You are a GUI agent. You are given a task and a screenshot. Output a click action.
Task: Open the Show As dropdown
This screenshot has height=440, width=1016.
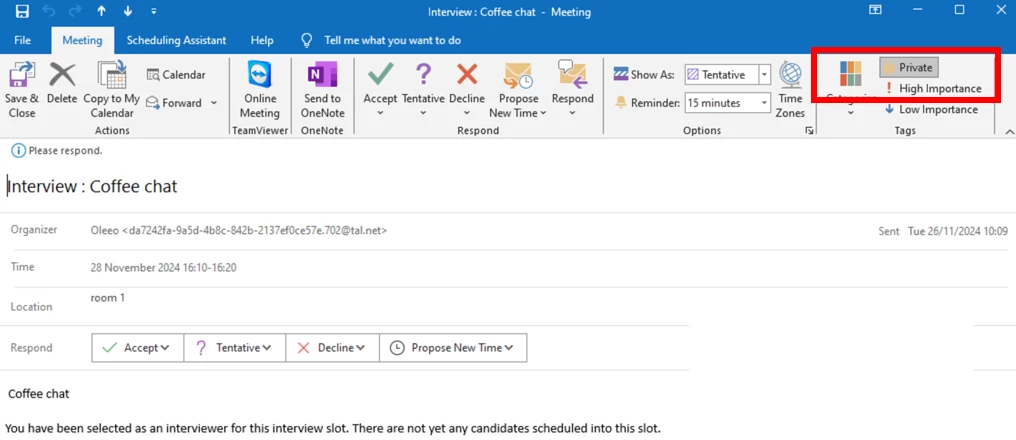click(x=765, y=75)
